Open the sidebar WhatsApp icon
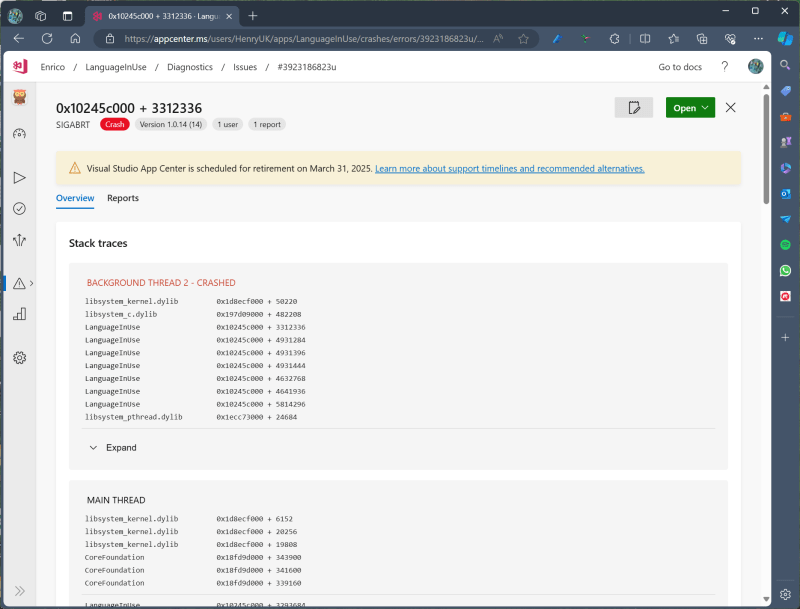The image size is (800, 609). click(x=785, y=270)
